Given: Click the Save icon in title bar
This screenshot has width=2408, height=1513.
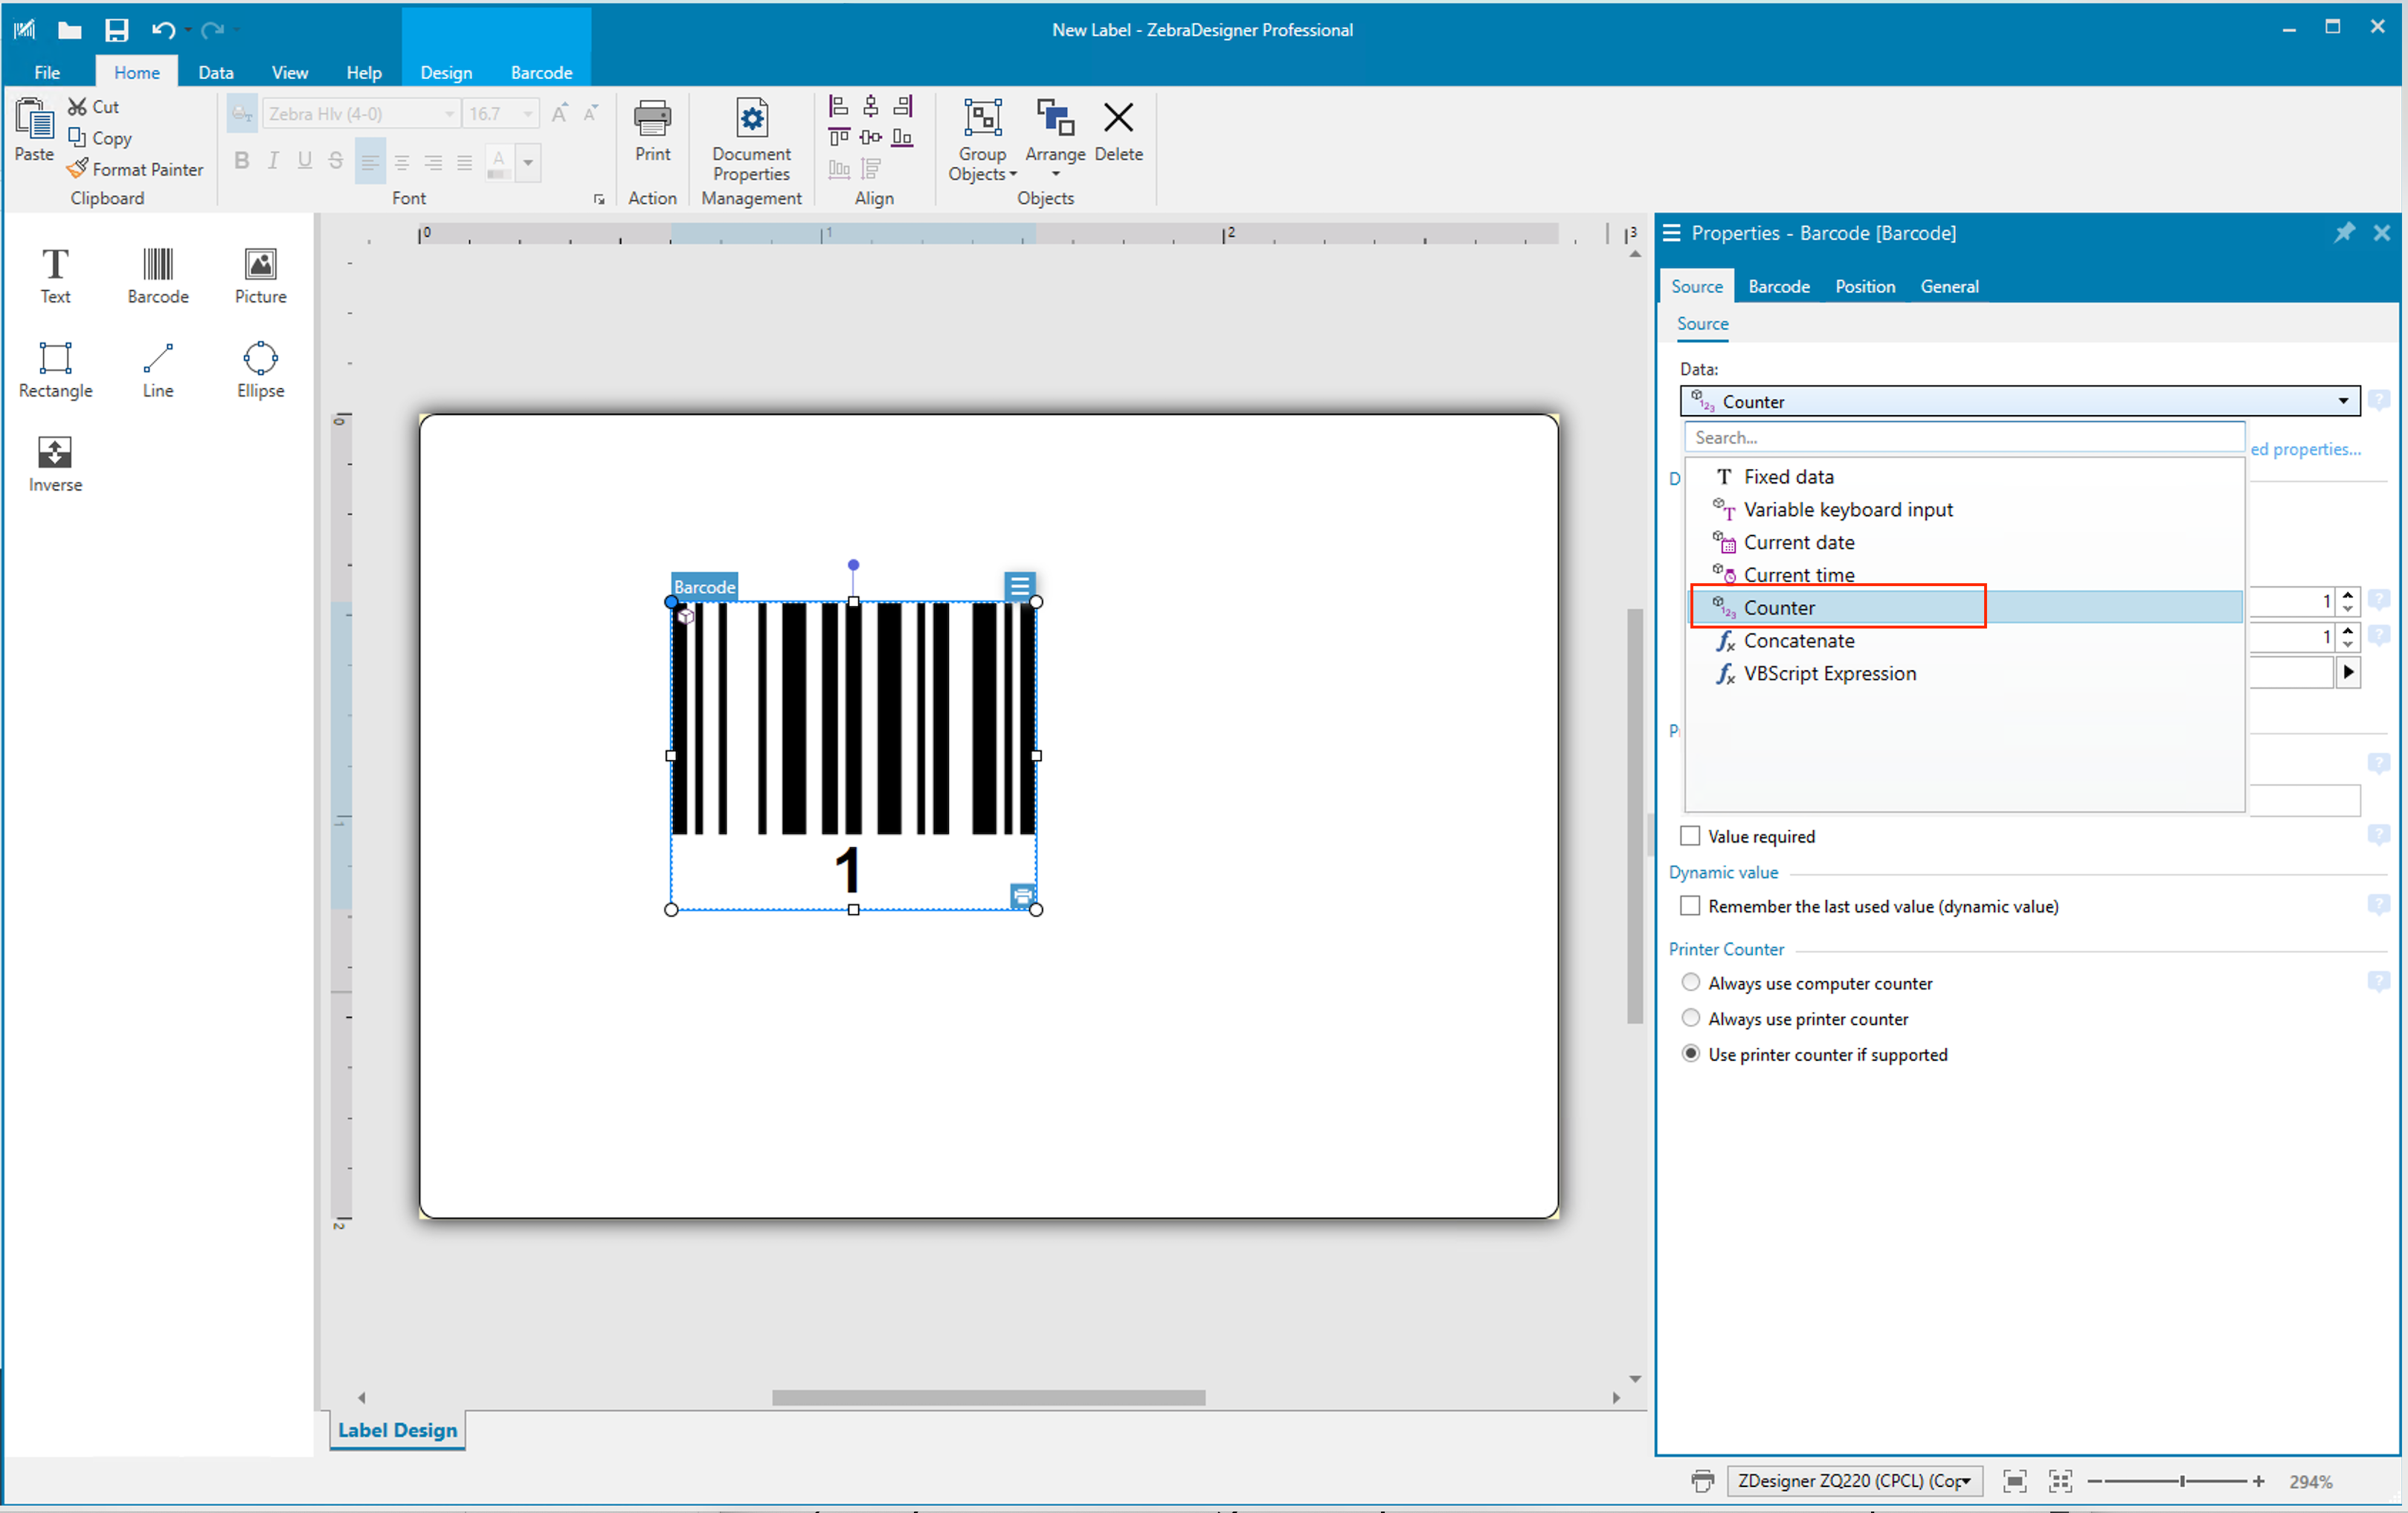Looking at the screenshot, I should click(117, 30).
